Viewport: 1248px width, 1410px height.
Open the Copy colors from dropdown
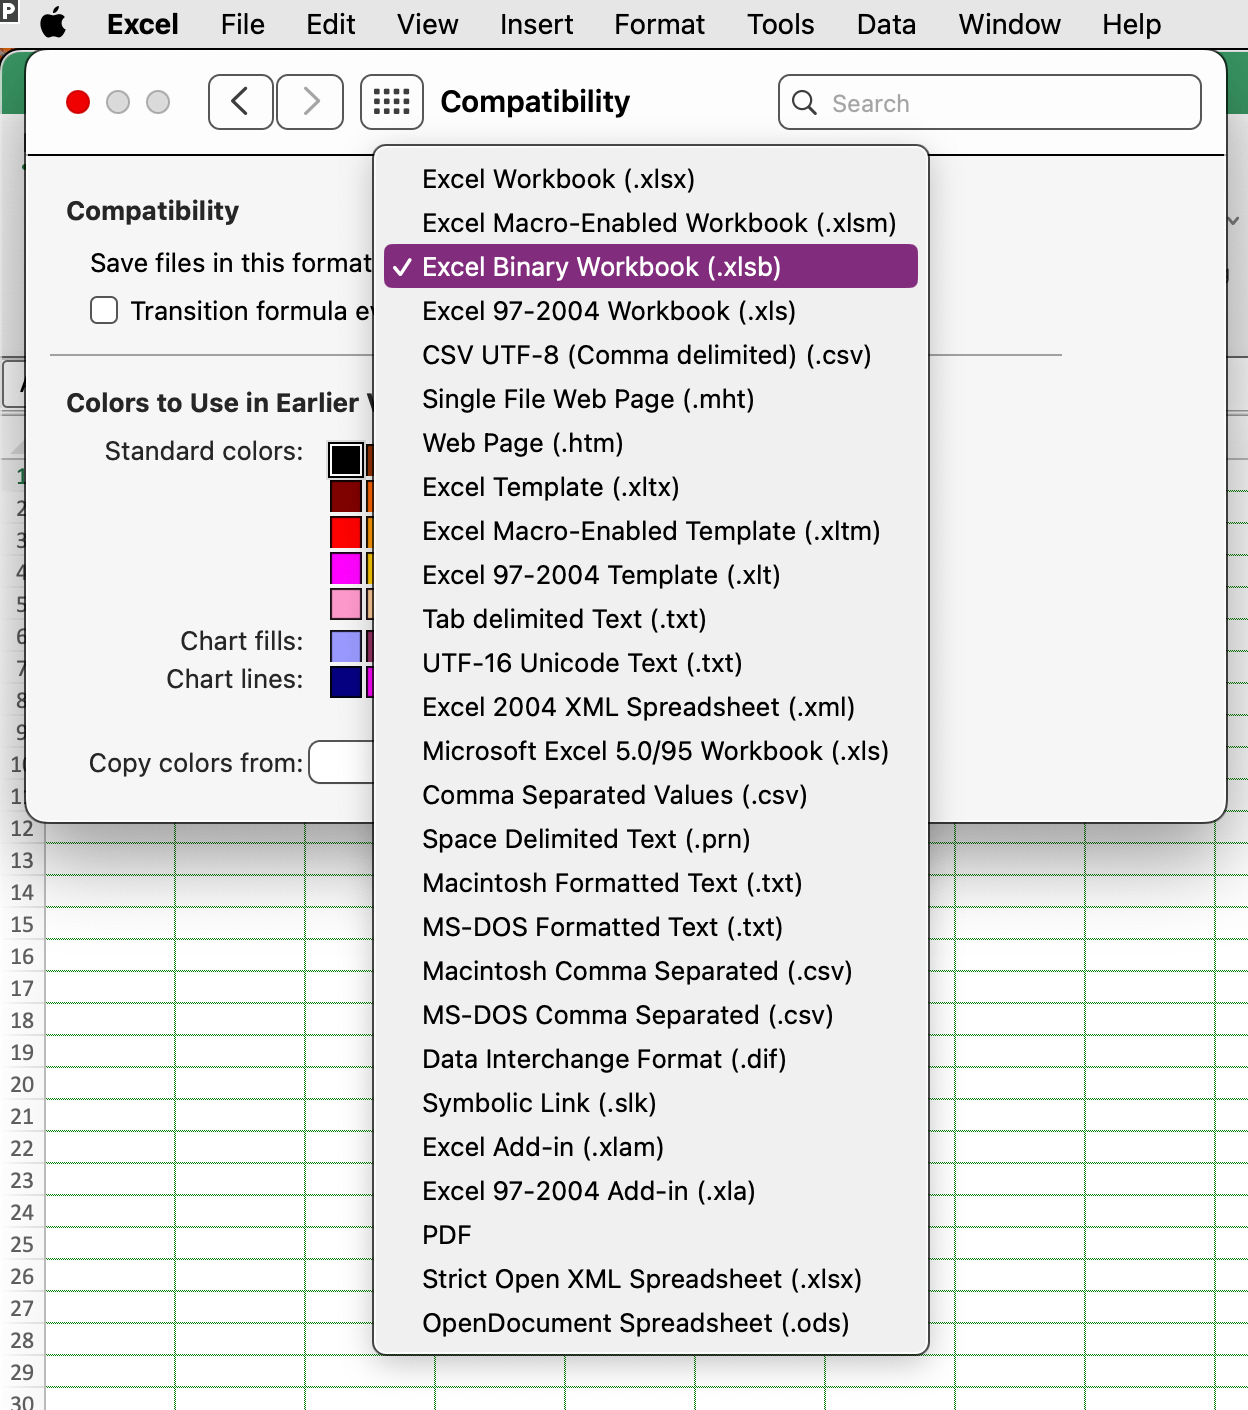tap(341, 763)
